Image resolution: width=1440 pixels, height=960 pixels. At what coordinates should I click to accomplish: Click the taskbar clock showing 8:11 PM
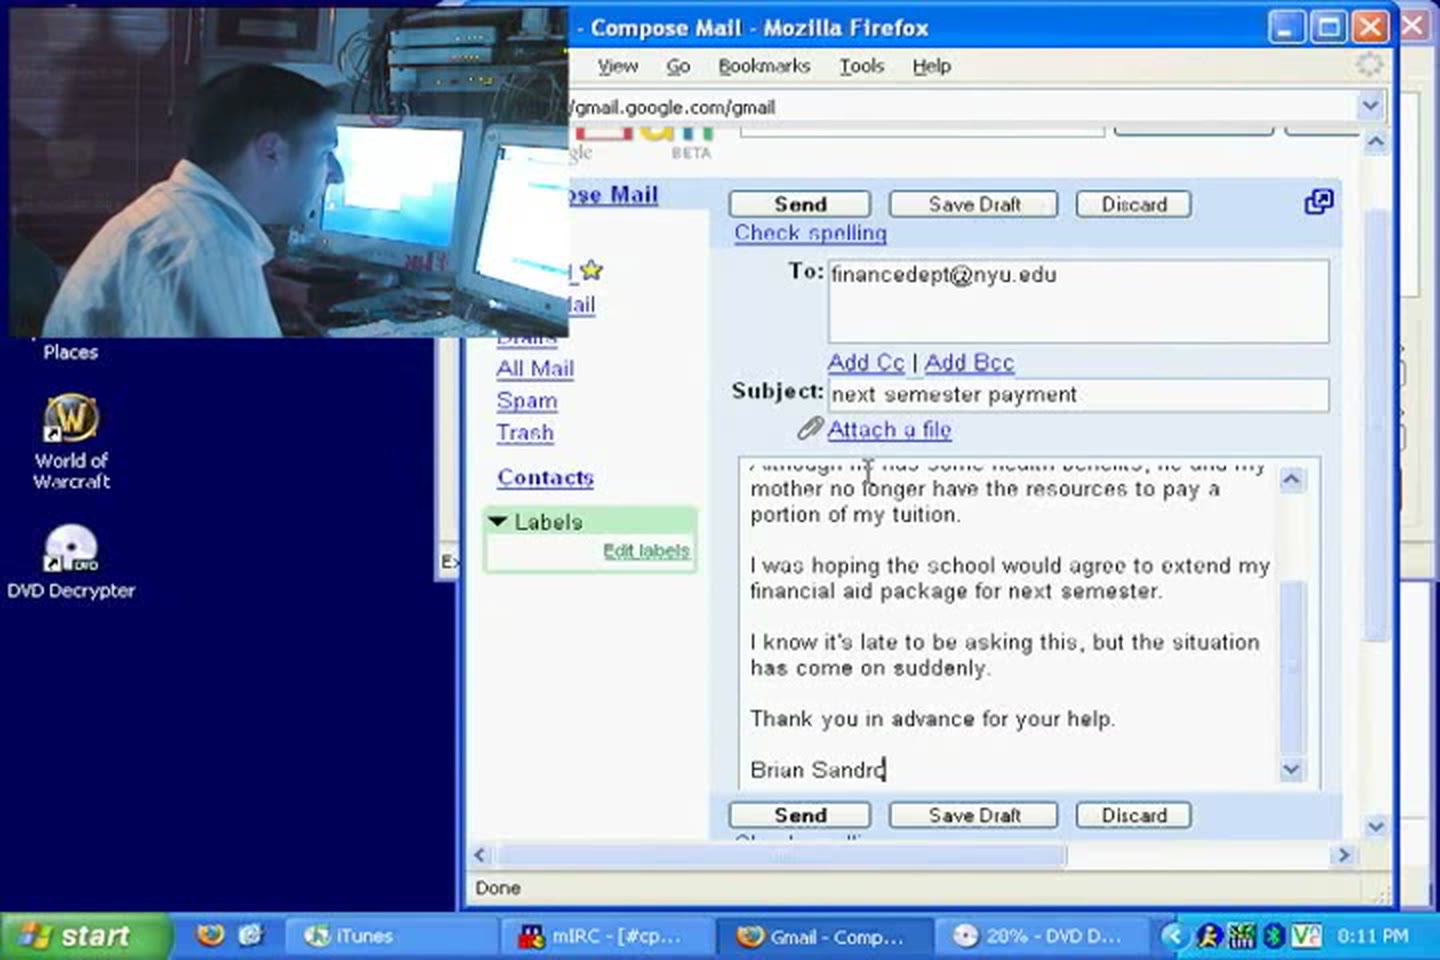(x=1372, y=936)
